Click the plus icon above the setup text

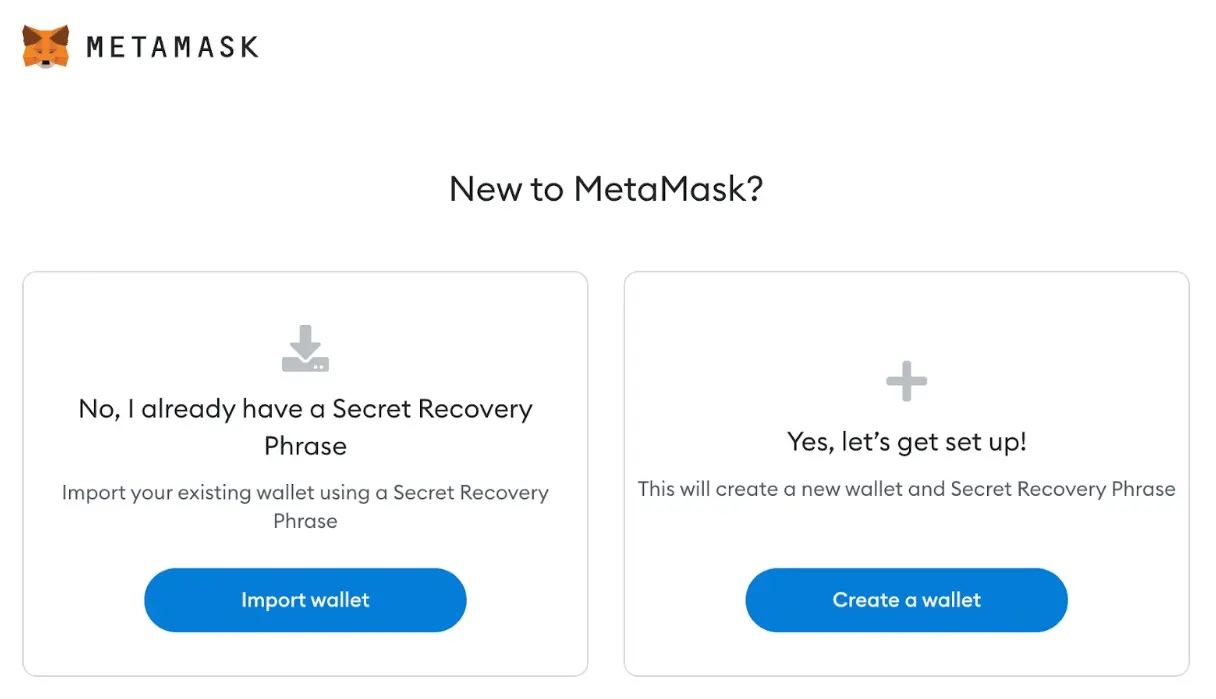tap(906, 381)
